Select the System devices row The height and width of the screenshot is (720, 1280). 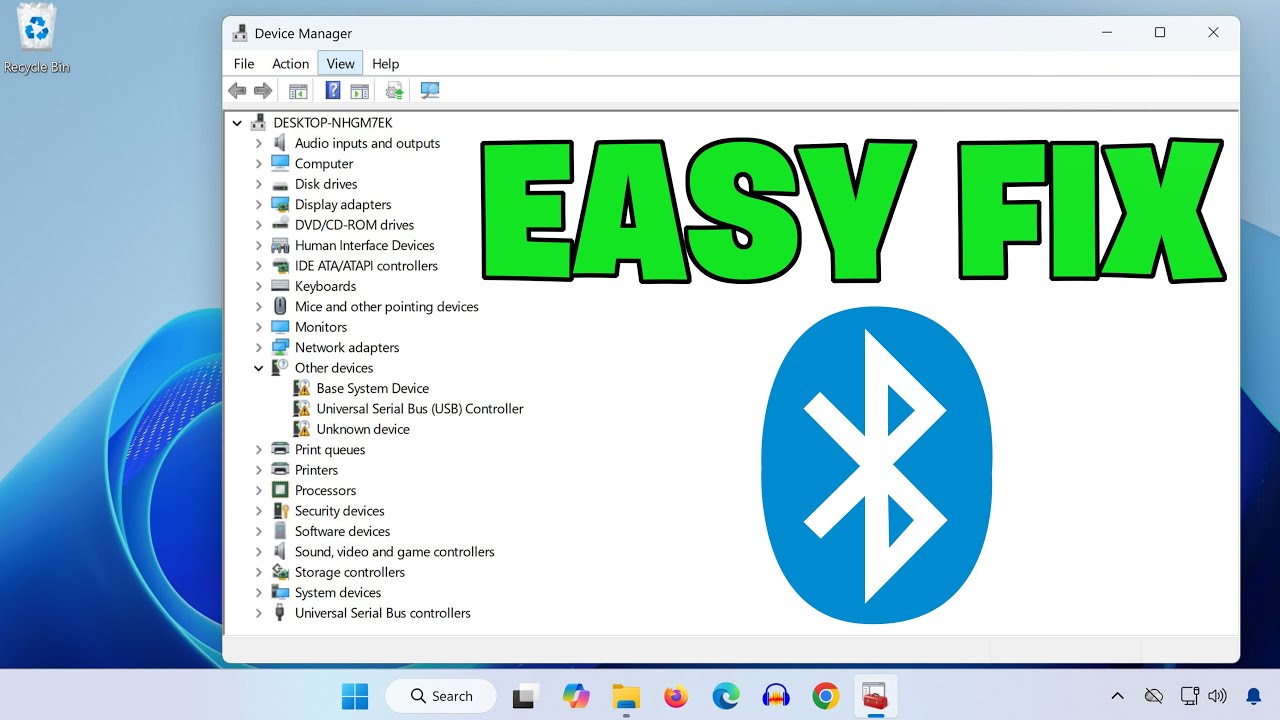point(338,593)
